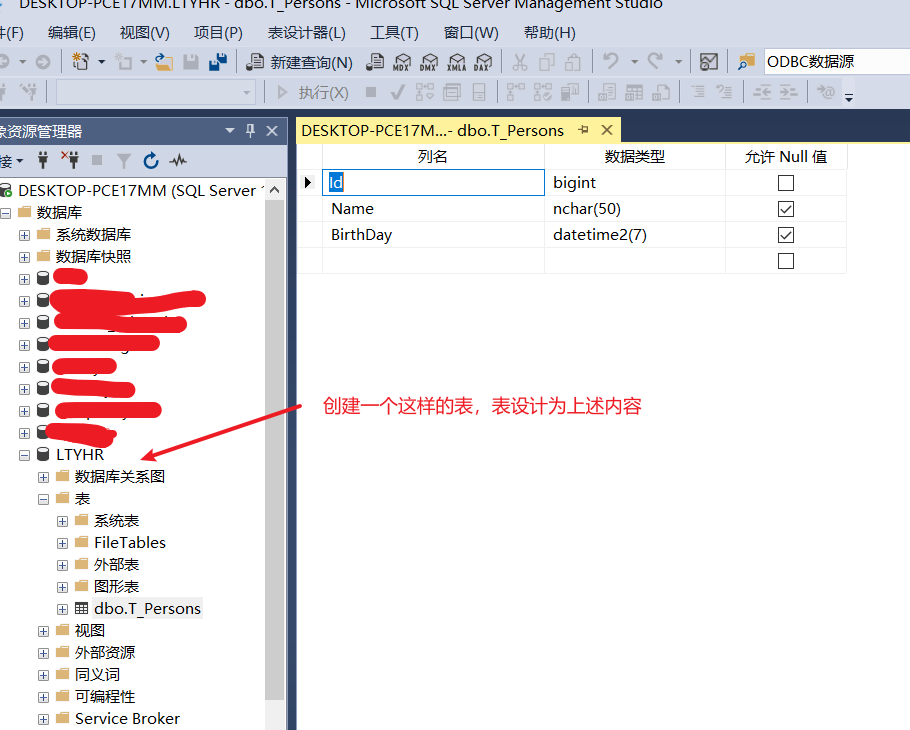Open the 工具(T) menu
The height and width of the screenshot is (730, 910).
394,32
